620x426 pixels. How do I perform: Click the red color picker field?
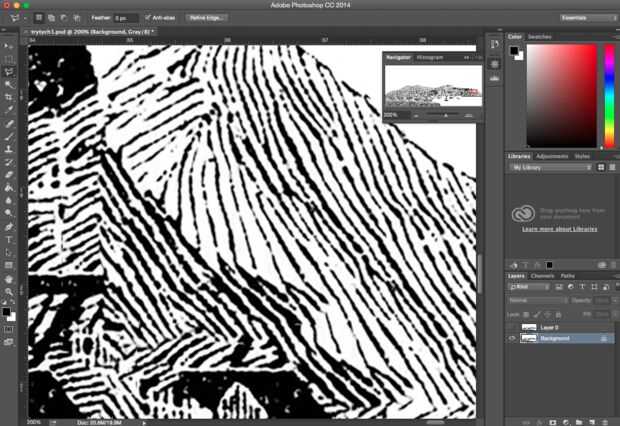tap(561, 95)
